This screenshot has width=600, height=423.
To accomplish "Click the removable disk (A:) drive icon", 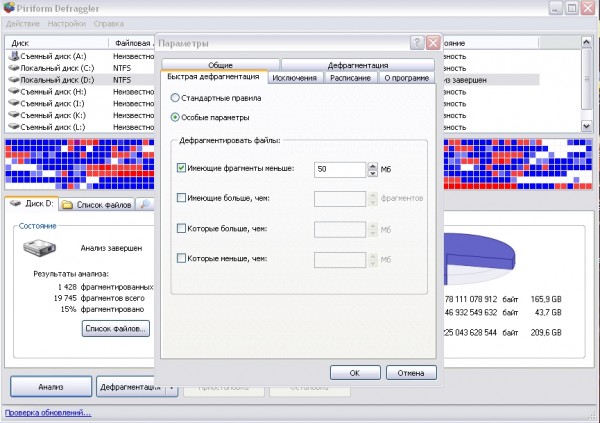I will point(14,56).
